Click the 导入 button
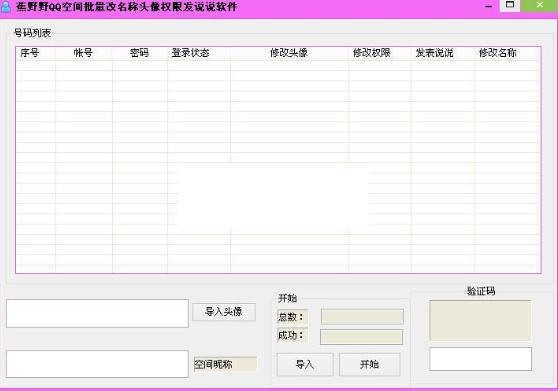Viewport: 558px width, 391px height. (x=305, y=364)
